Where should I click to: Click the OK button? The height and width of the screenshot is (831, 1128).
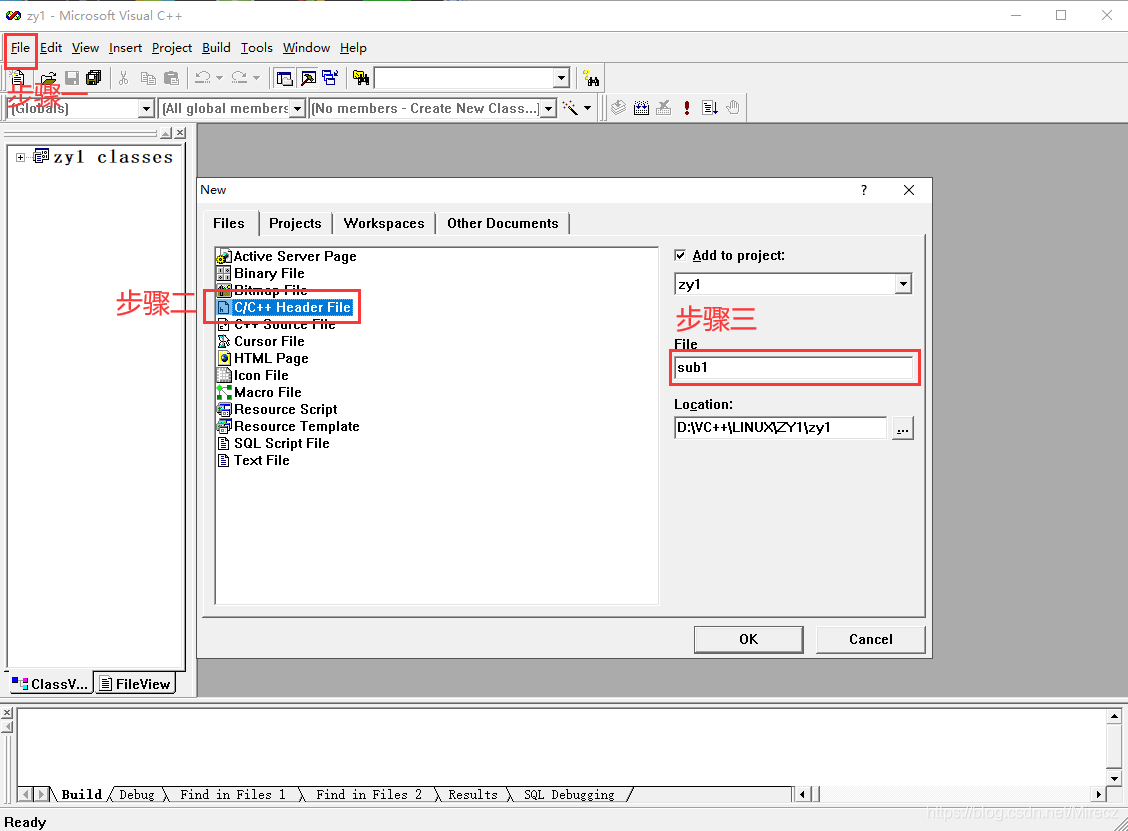[x=748, y=640]
